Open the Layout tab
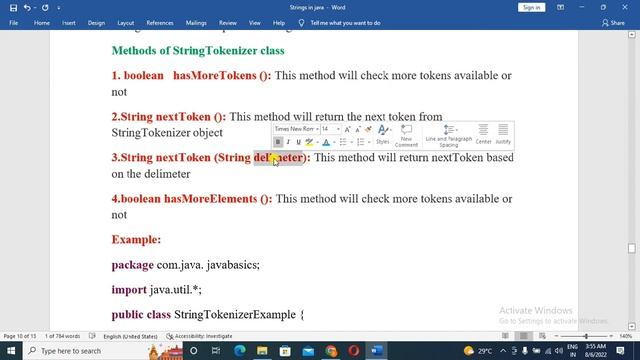The height and width of the screenshot is (360, 640). pos(126,23)
